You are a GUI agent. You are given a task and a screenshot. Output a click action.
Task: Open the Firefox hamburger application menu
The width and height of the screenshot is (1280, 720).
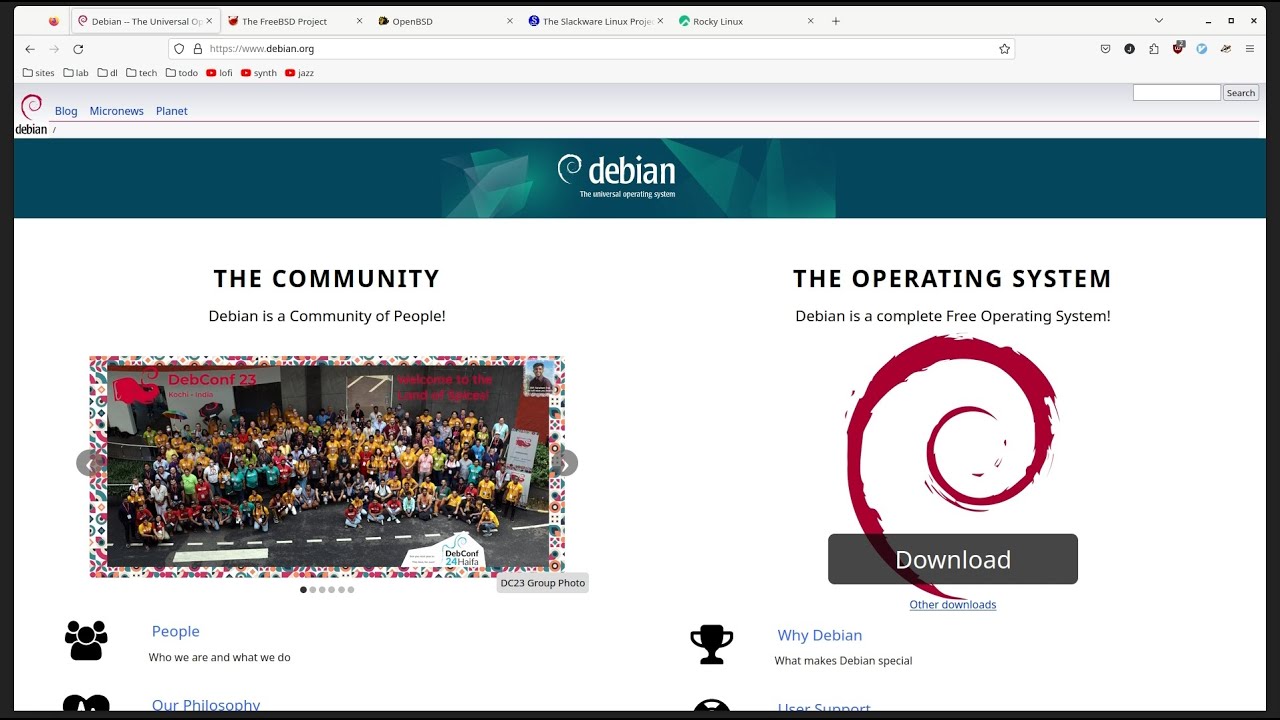pyautogui.click(x=1250, y=49)
